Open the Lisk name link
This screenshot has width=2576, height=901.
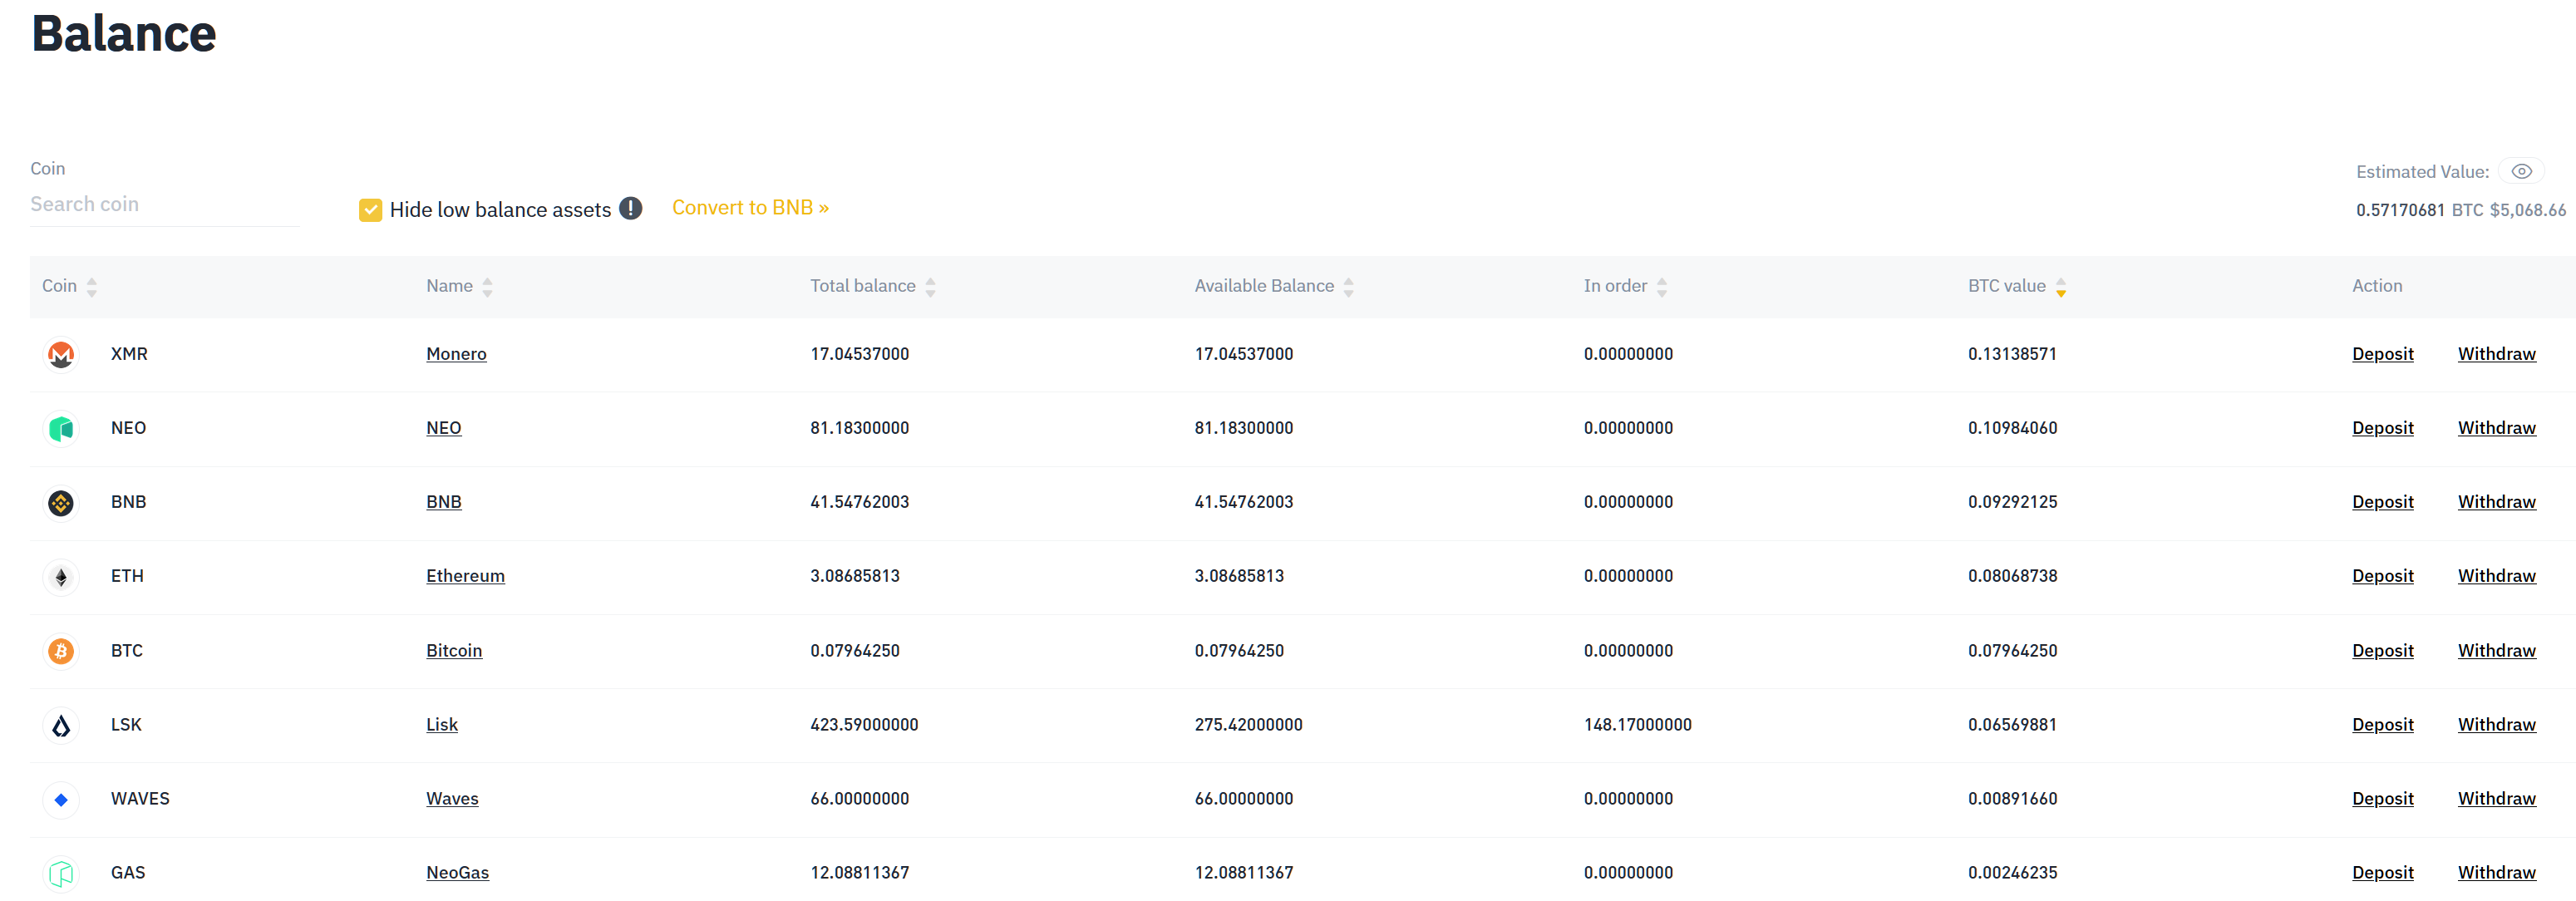(442, 724)
